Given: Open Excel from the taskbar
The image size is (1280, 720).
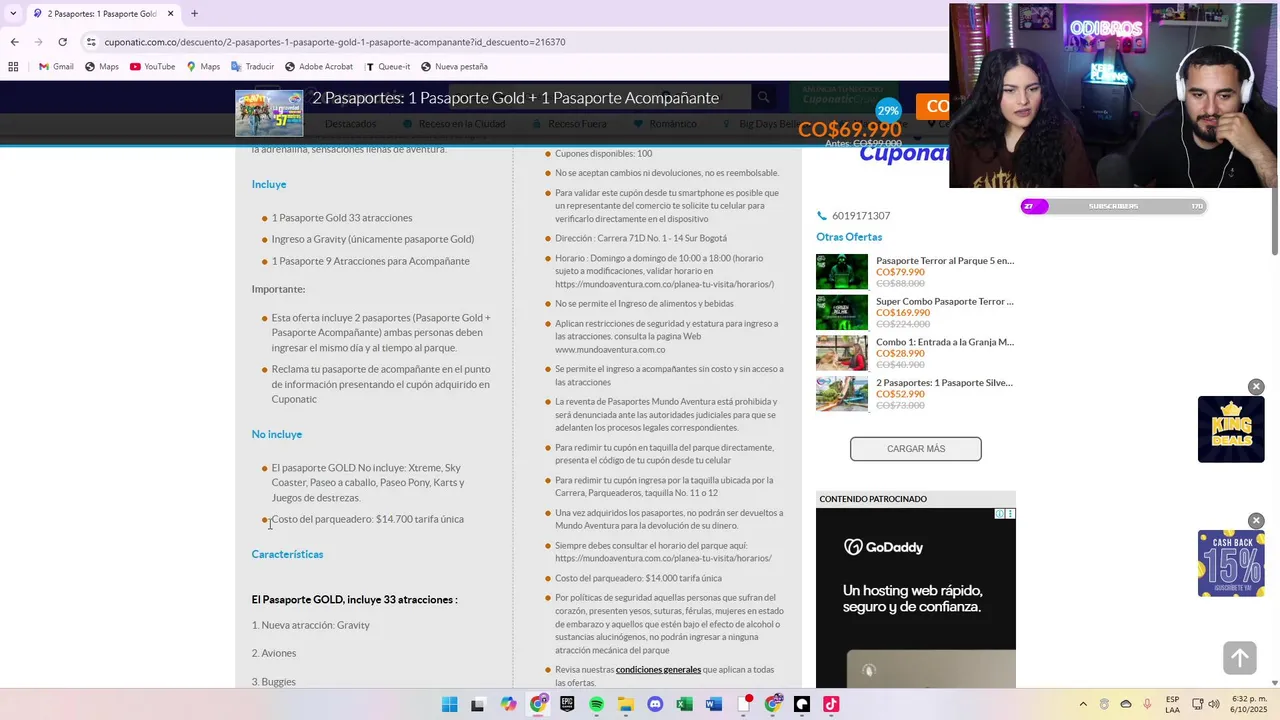Looking at the screenshot, I should click(x=685, y=704).
